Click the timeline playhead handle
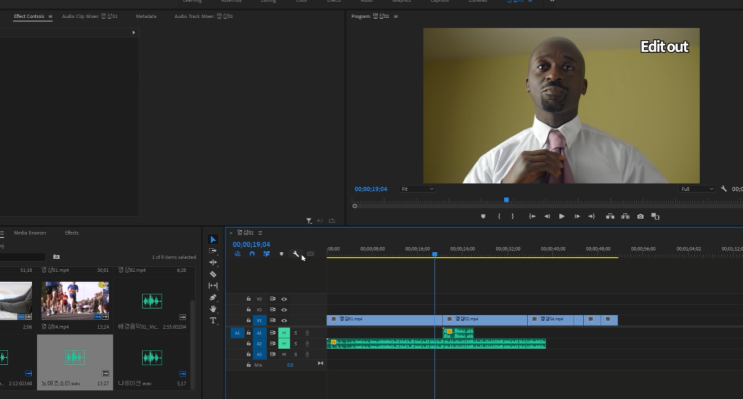Viewport: 743px width, 399px height. (435, 254)
